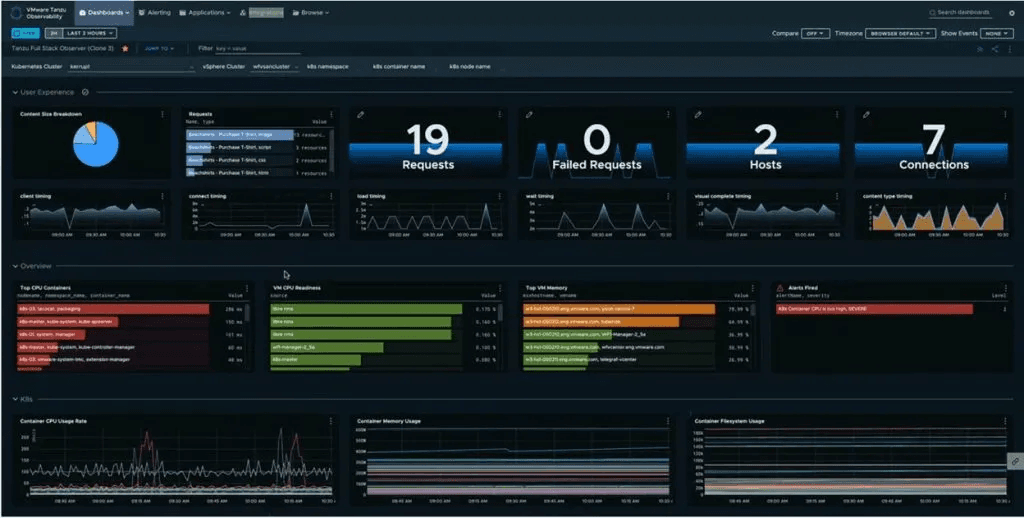Screen dimensions: 1024x518
Task: Click the Jump To button
Action: (x=159, y=48)
